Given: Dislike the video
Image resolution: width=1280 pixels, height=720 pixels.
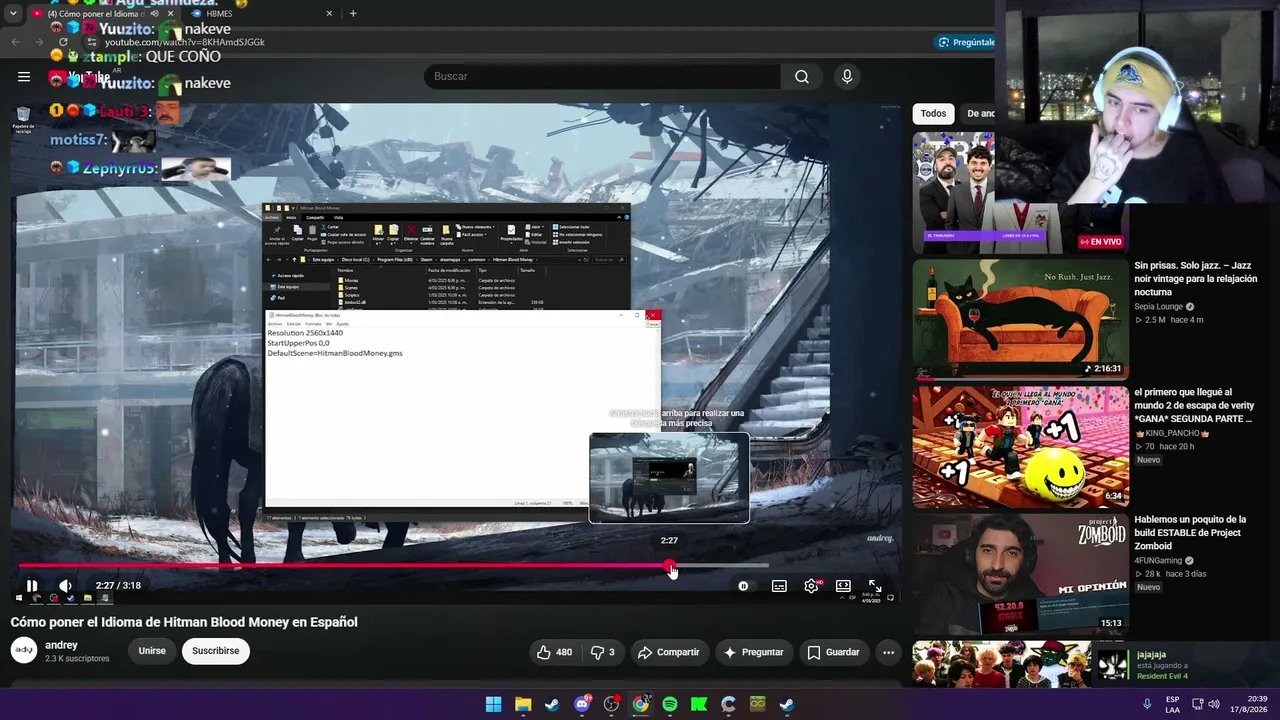Looking at the screenshot, I should [602, 652].
